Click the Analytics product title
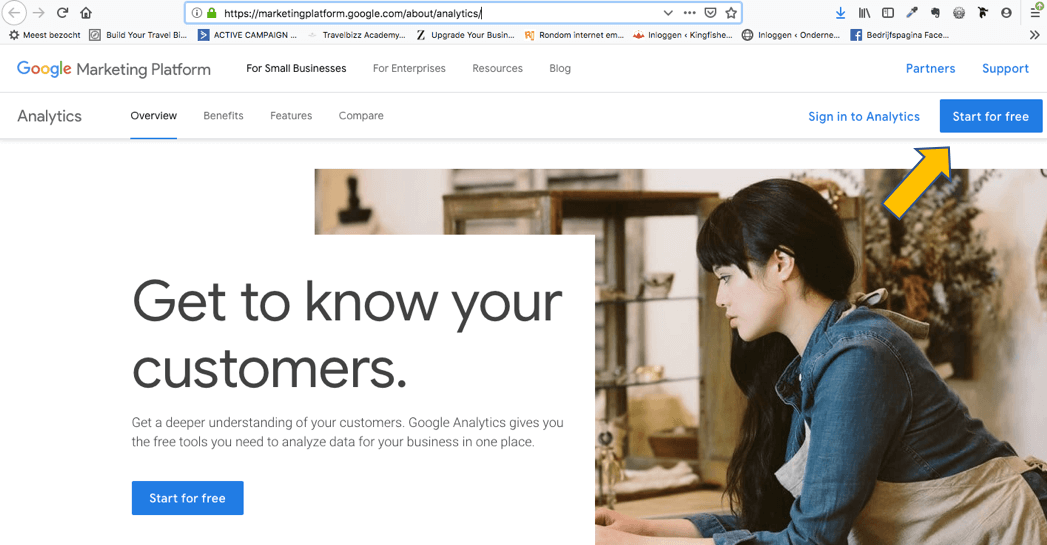Image resolution: width=1047 pixels, height=545 pixels. point(49,116)
